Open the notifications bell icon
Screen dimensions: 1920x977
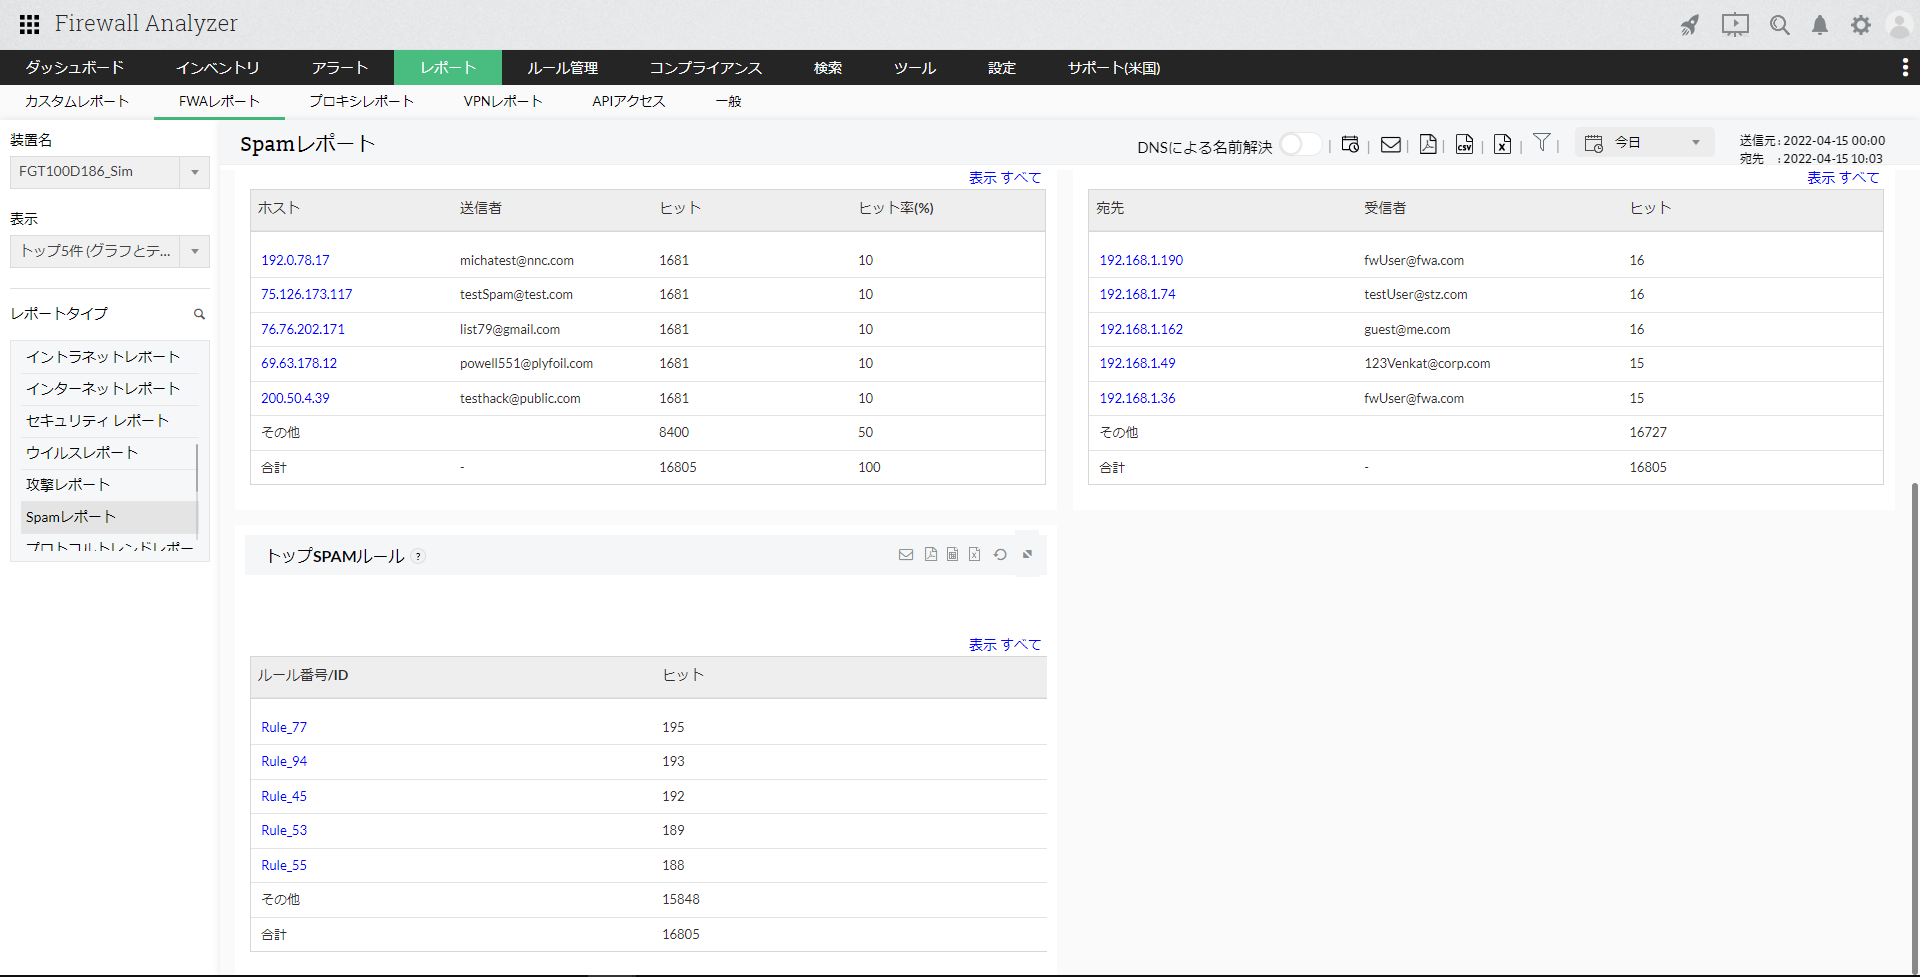pyautogui.click(x=1820, y=25)
